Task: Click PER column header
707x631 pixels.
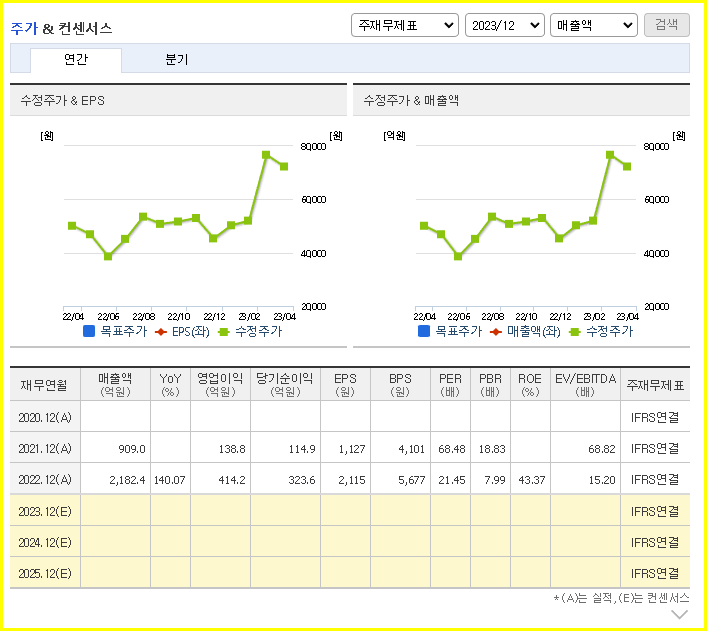Action: coord(450,385)
